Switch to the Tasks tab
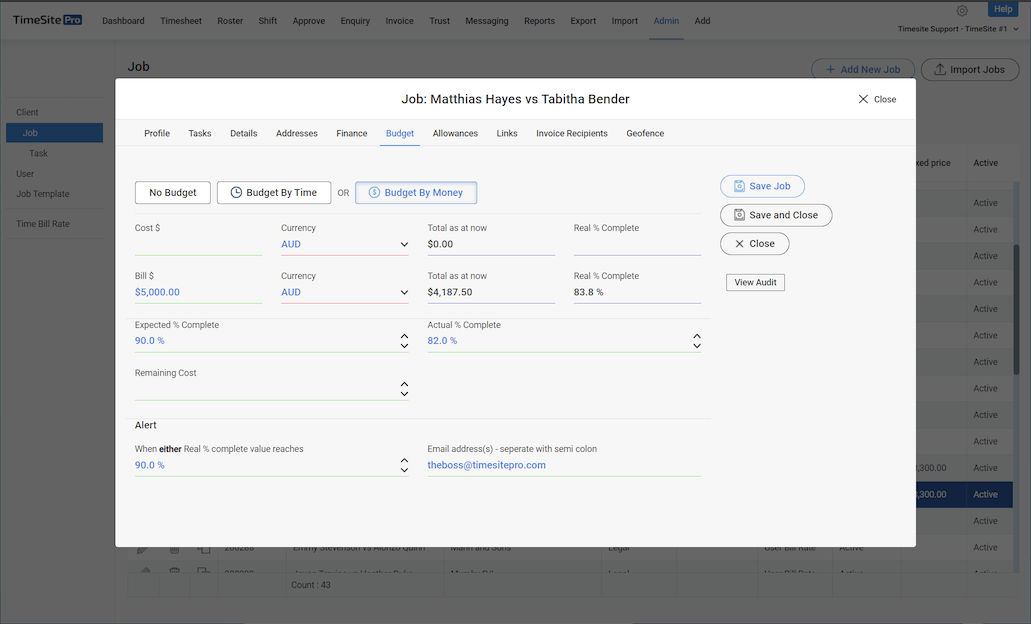This screenshot has width=1031, height=624. tap(200, 133)
